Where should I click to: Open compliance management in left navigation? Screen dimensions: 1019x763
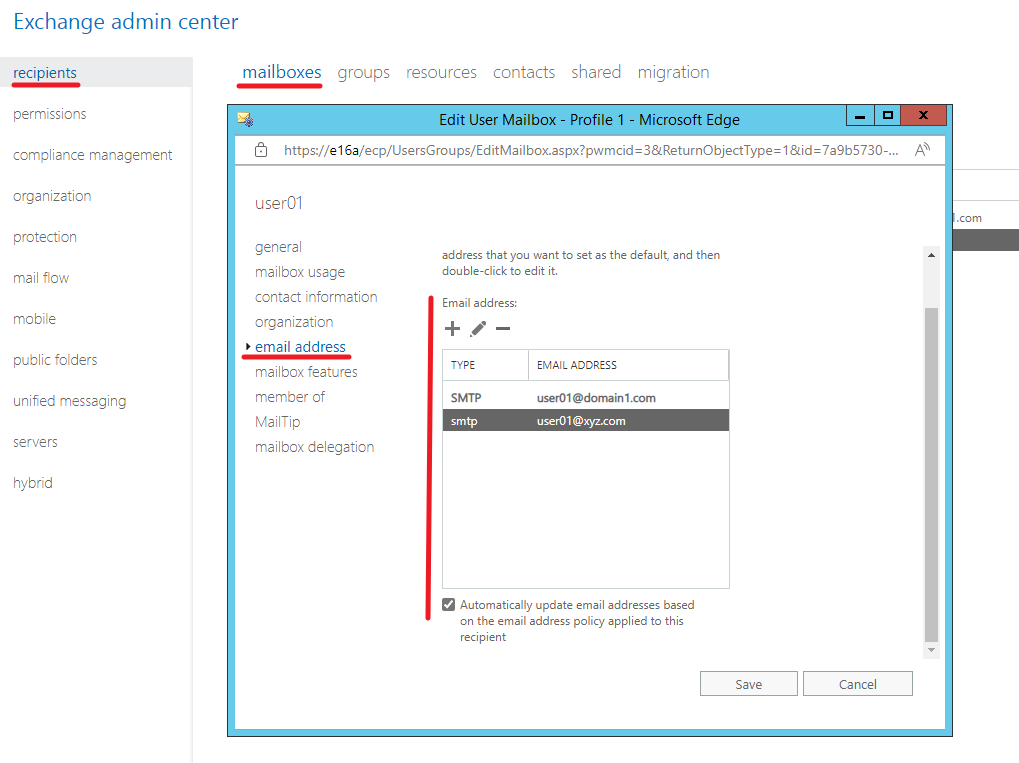tap(92, 155)
